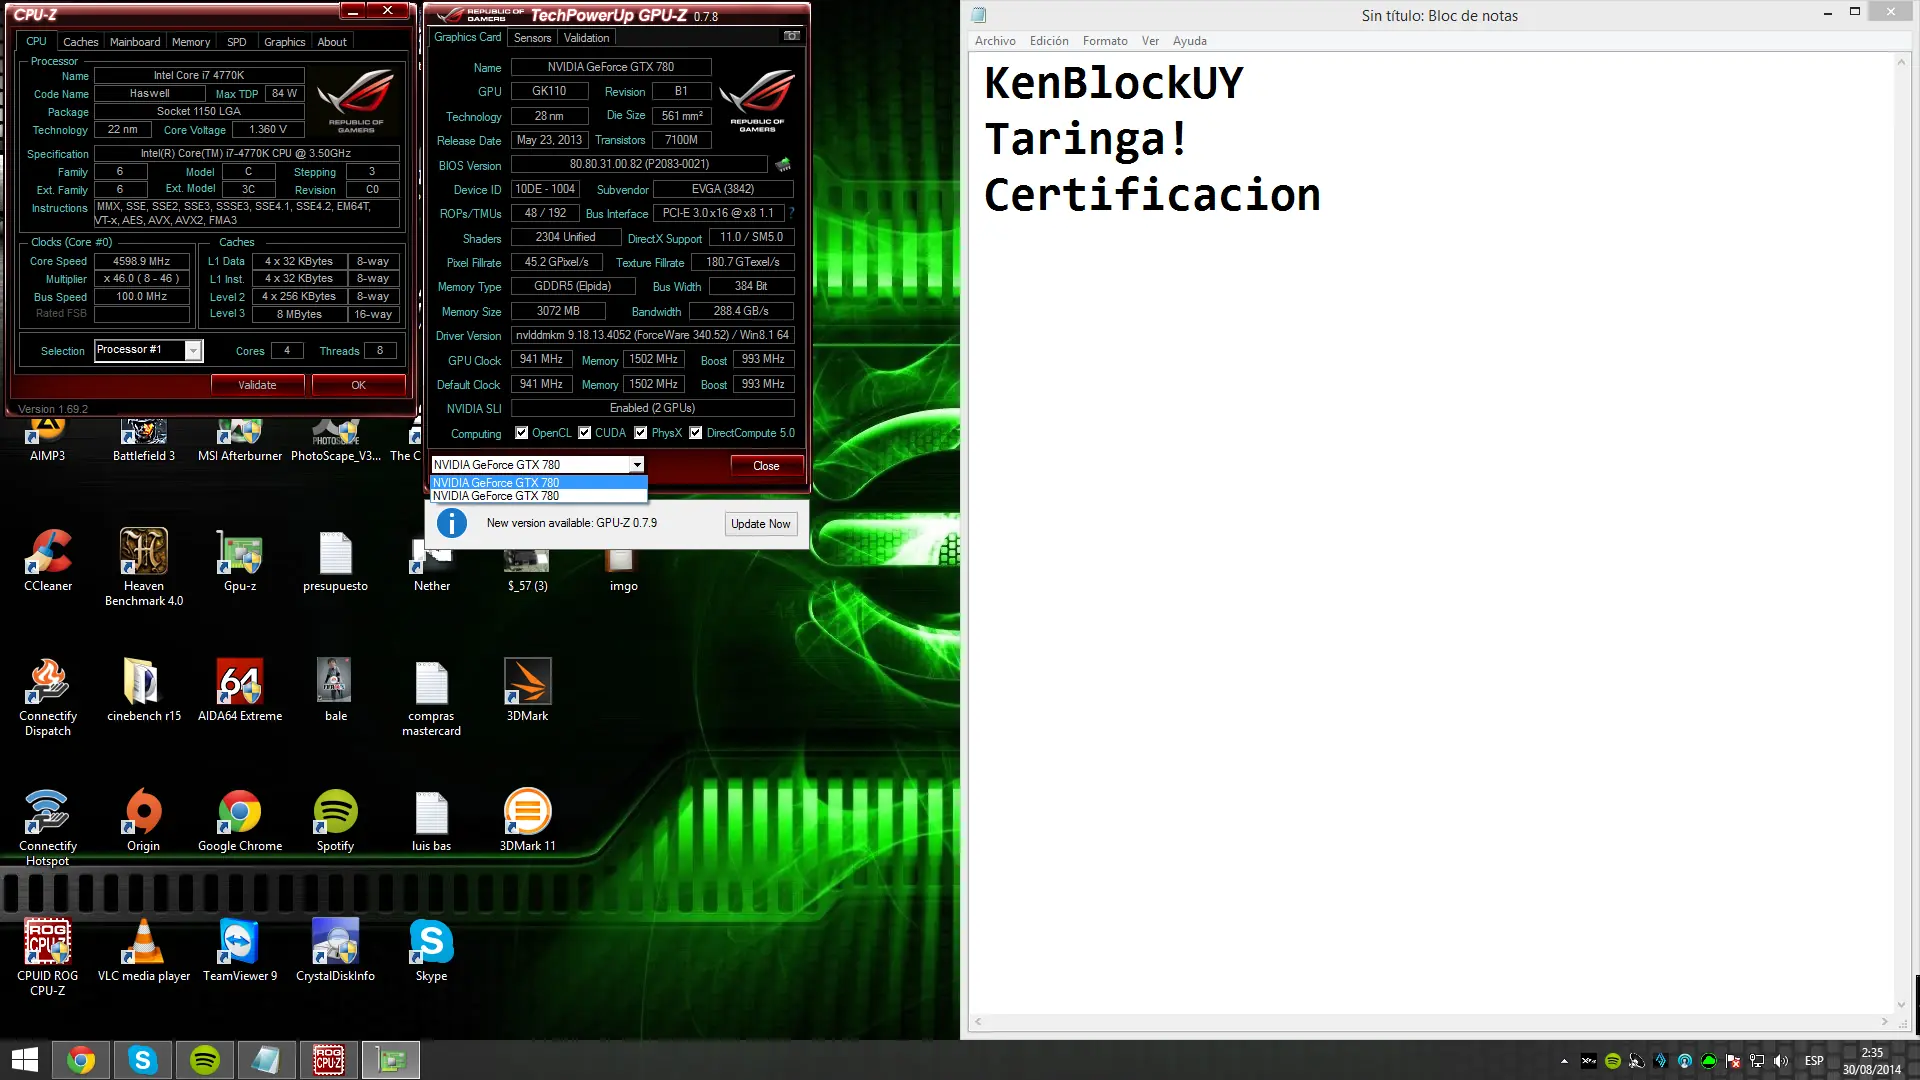Click the OK button in CPU-Z
Viewport: 1920px width, 1080px height.
358,385
